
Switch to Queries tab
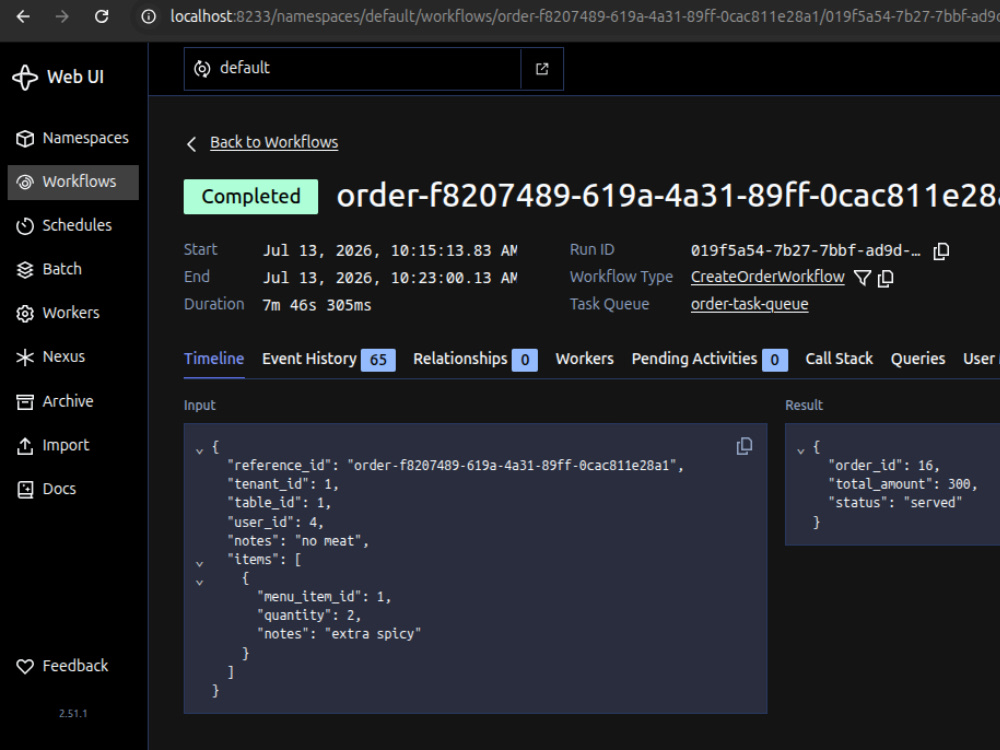point(918,359)
